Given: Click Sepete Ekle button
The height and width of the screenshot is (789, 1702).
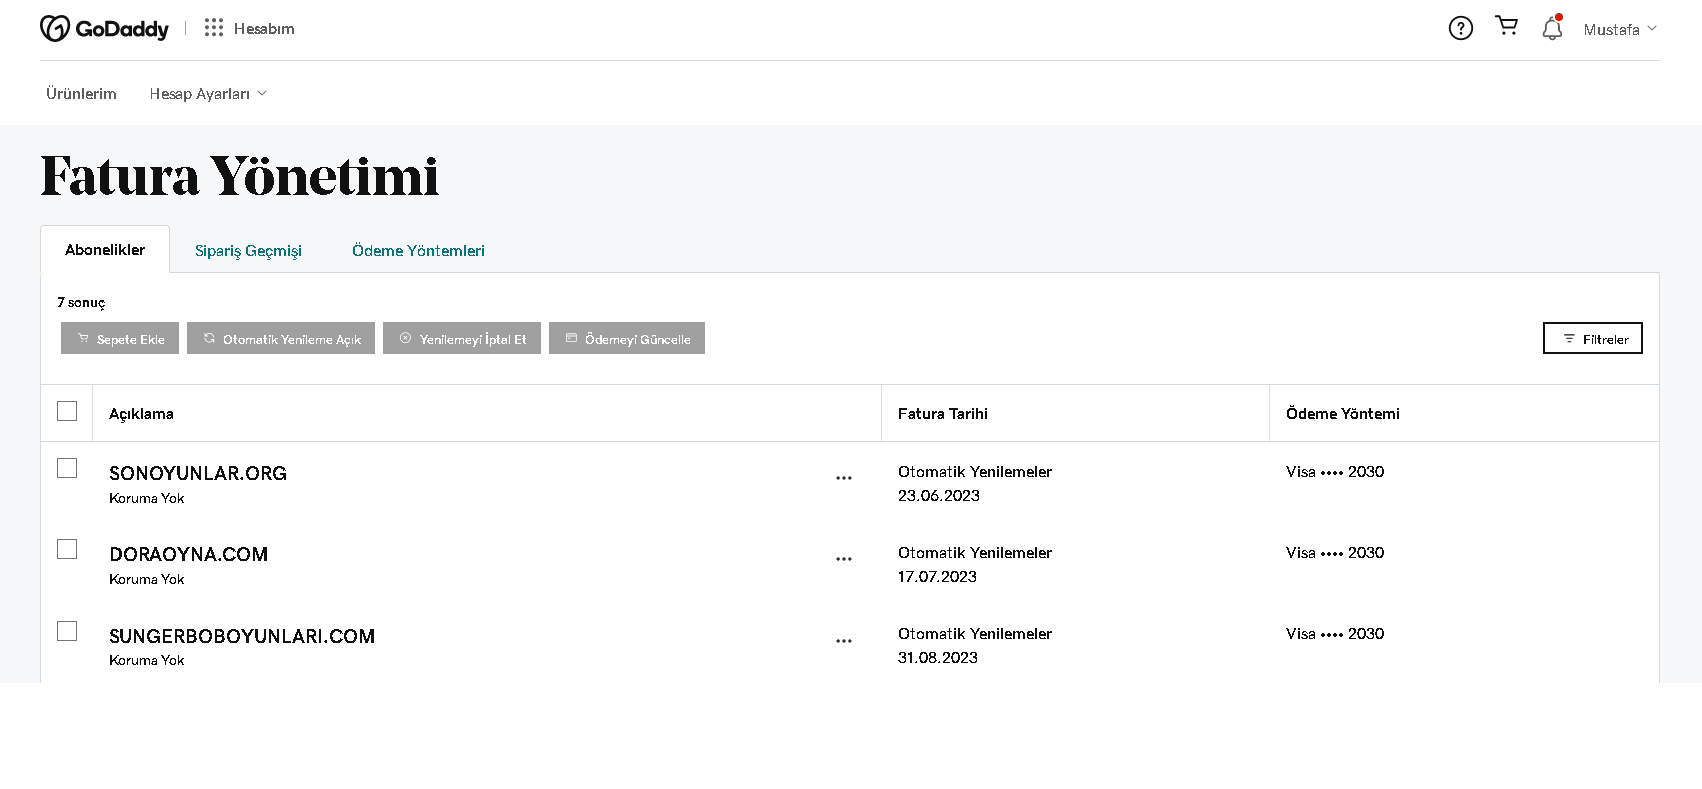Looking at the screenshot, I should tap(120, 338).
